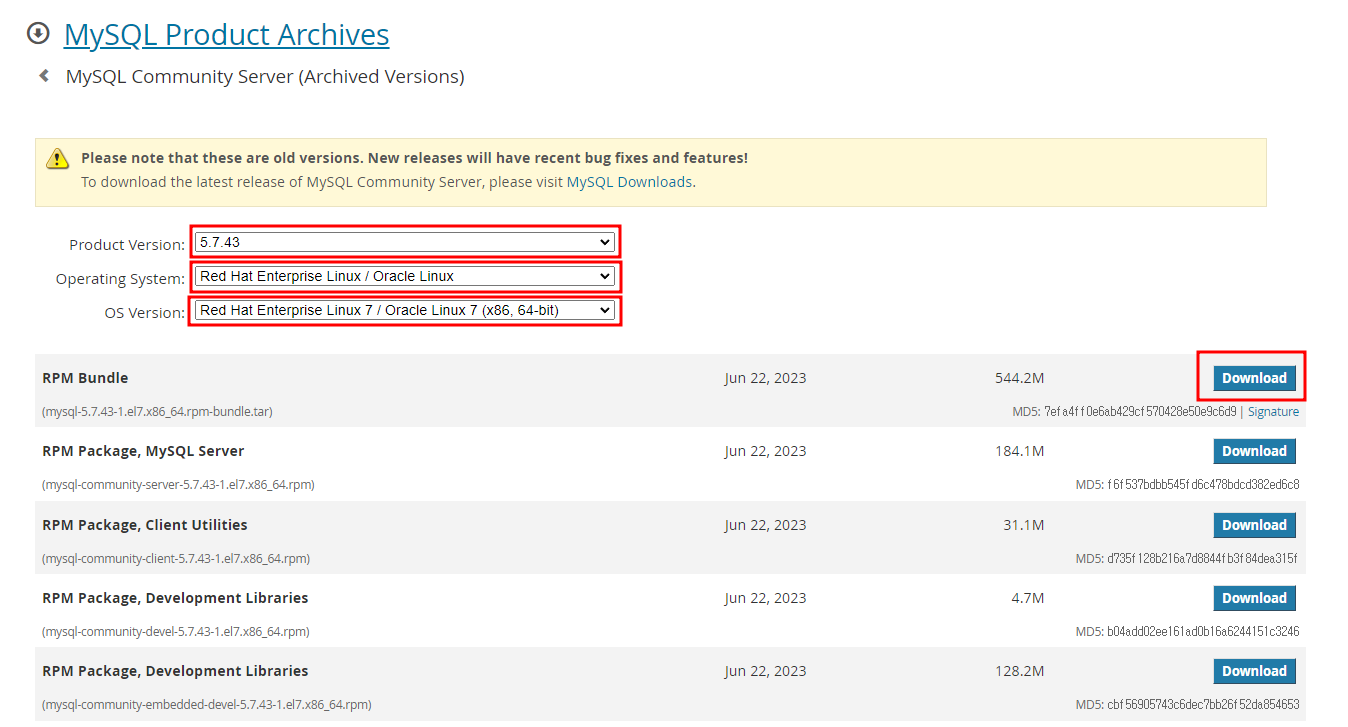Click the yellow warning triangle icon
The image size is (1348, 727).
pos(58,158)
